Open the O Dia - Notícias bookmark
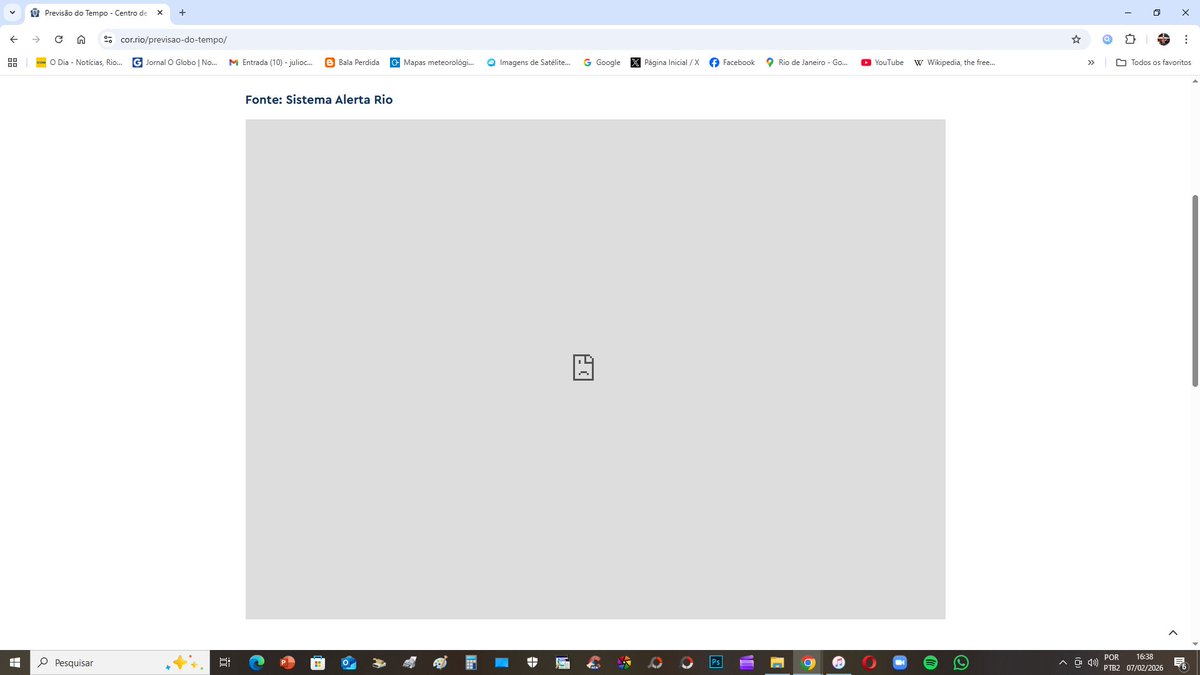The height and width of the screenshot is (675, 1200). click(79, 62)
